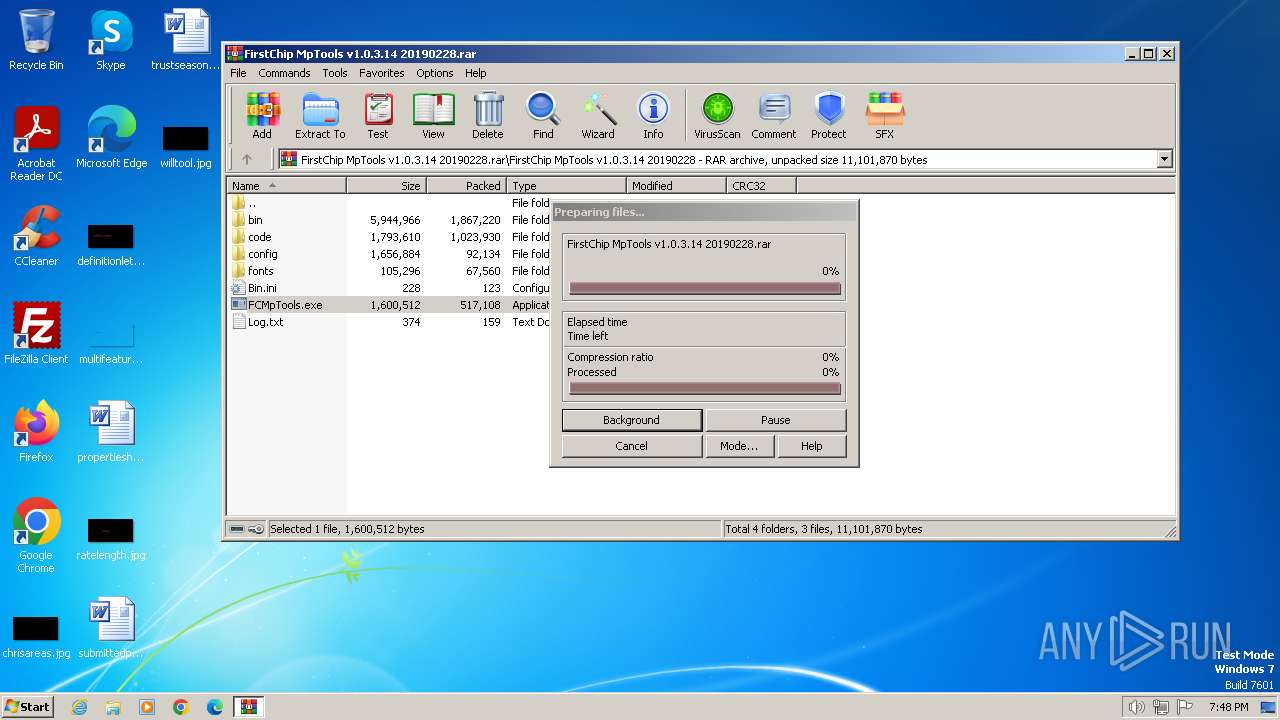Viewport: 1280px width, 720px height.
Task: Open the Commands menu
Action: [x=284, y=73]
